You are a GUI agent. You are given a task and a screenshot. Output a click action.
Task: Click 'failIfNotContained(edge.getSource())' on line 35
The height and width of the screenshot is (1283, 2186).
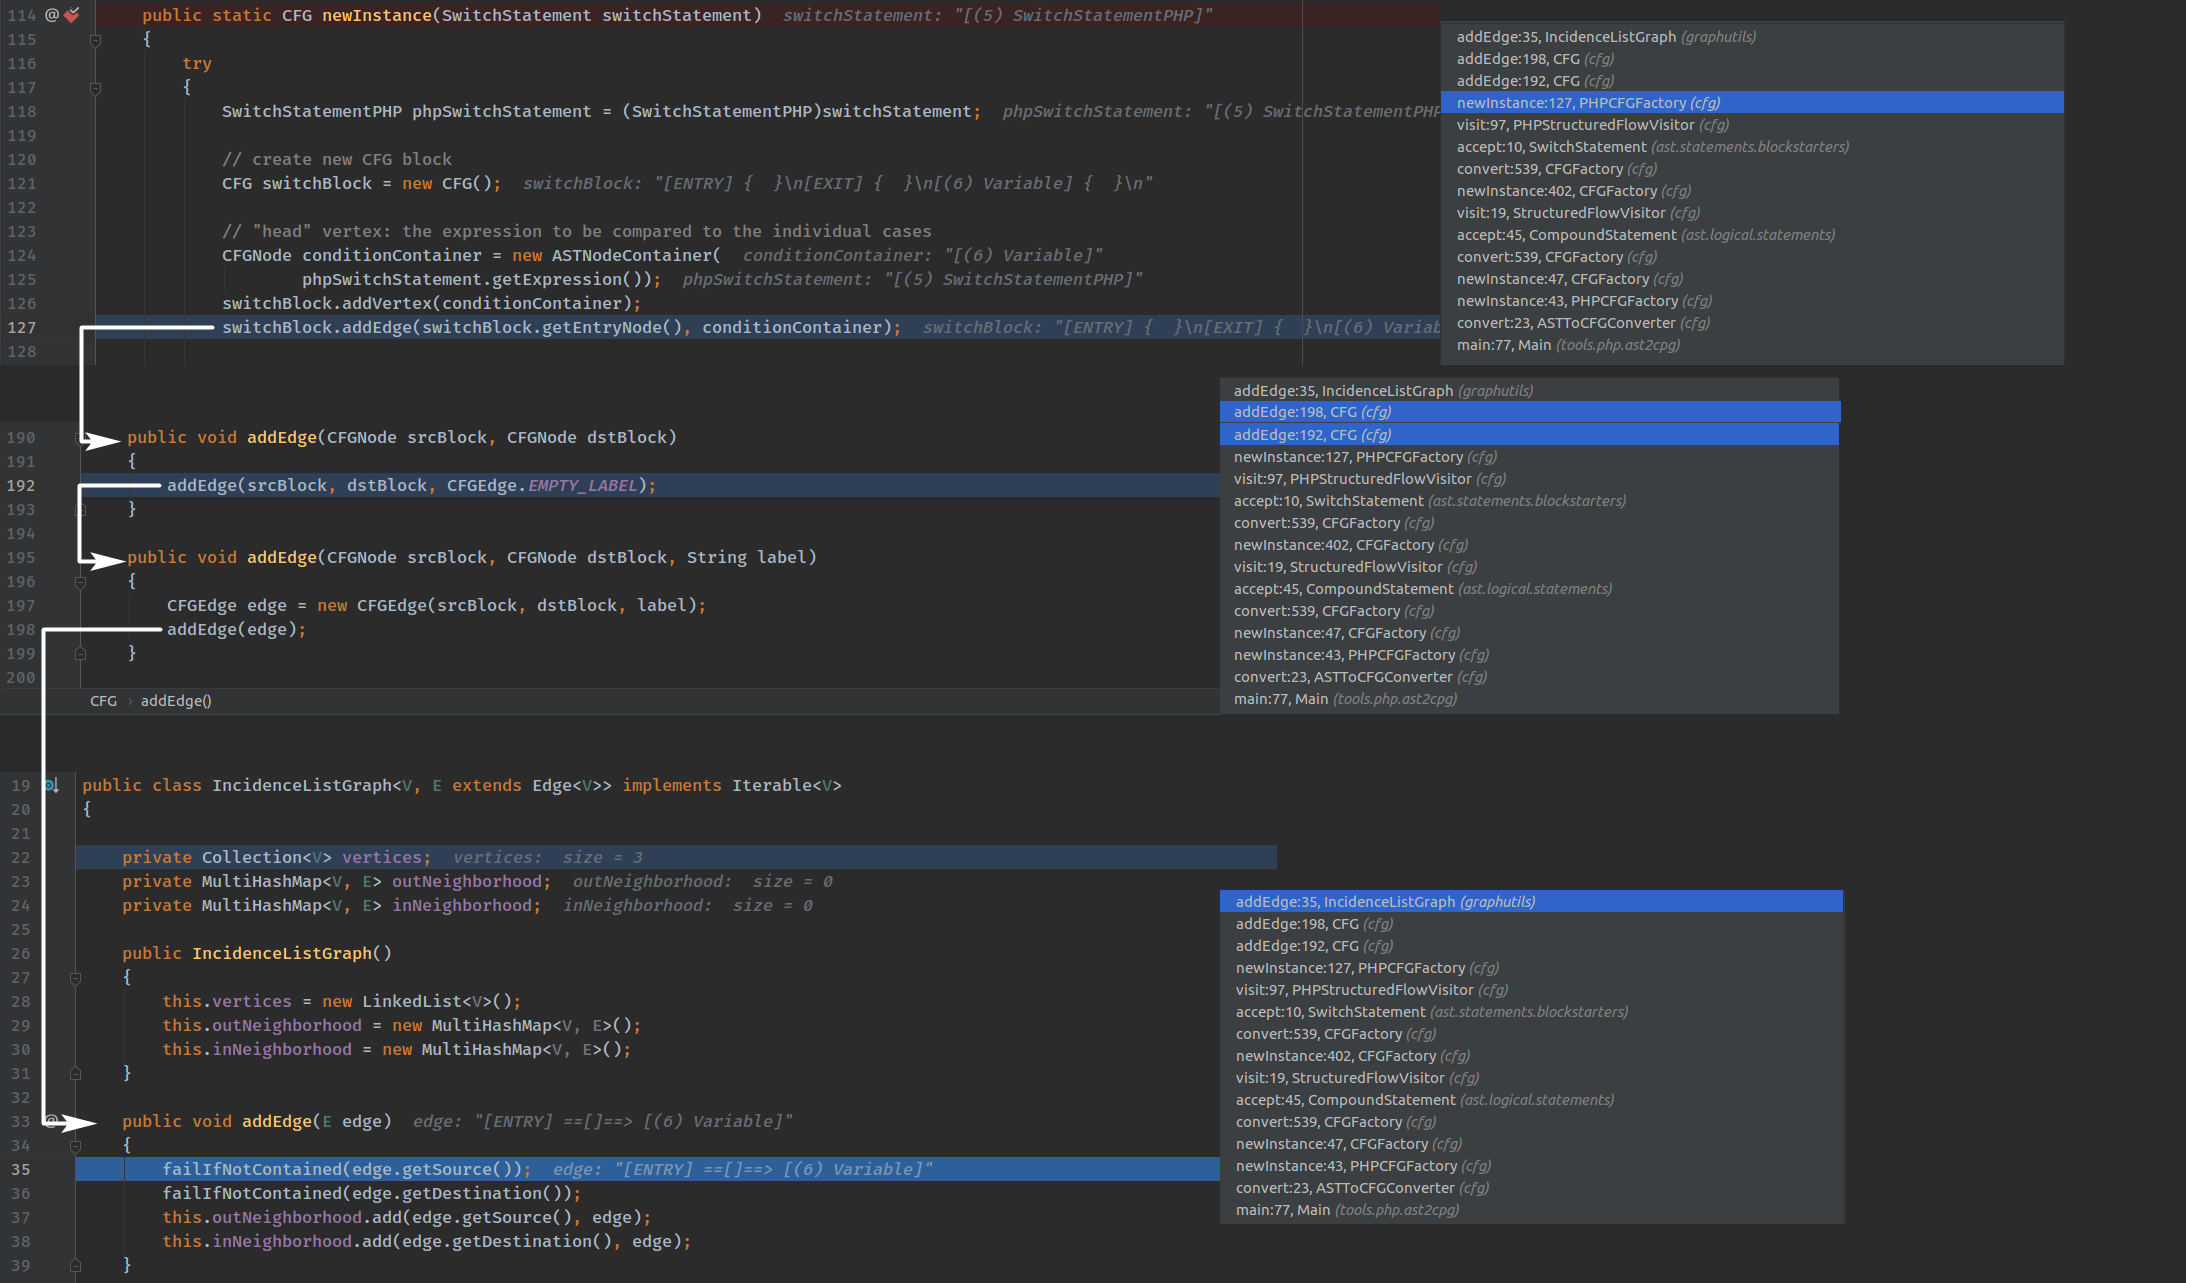(342, 1170)
